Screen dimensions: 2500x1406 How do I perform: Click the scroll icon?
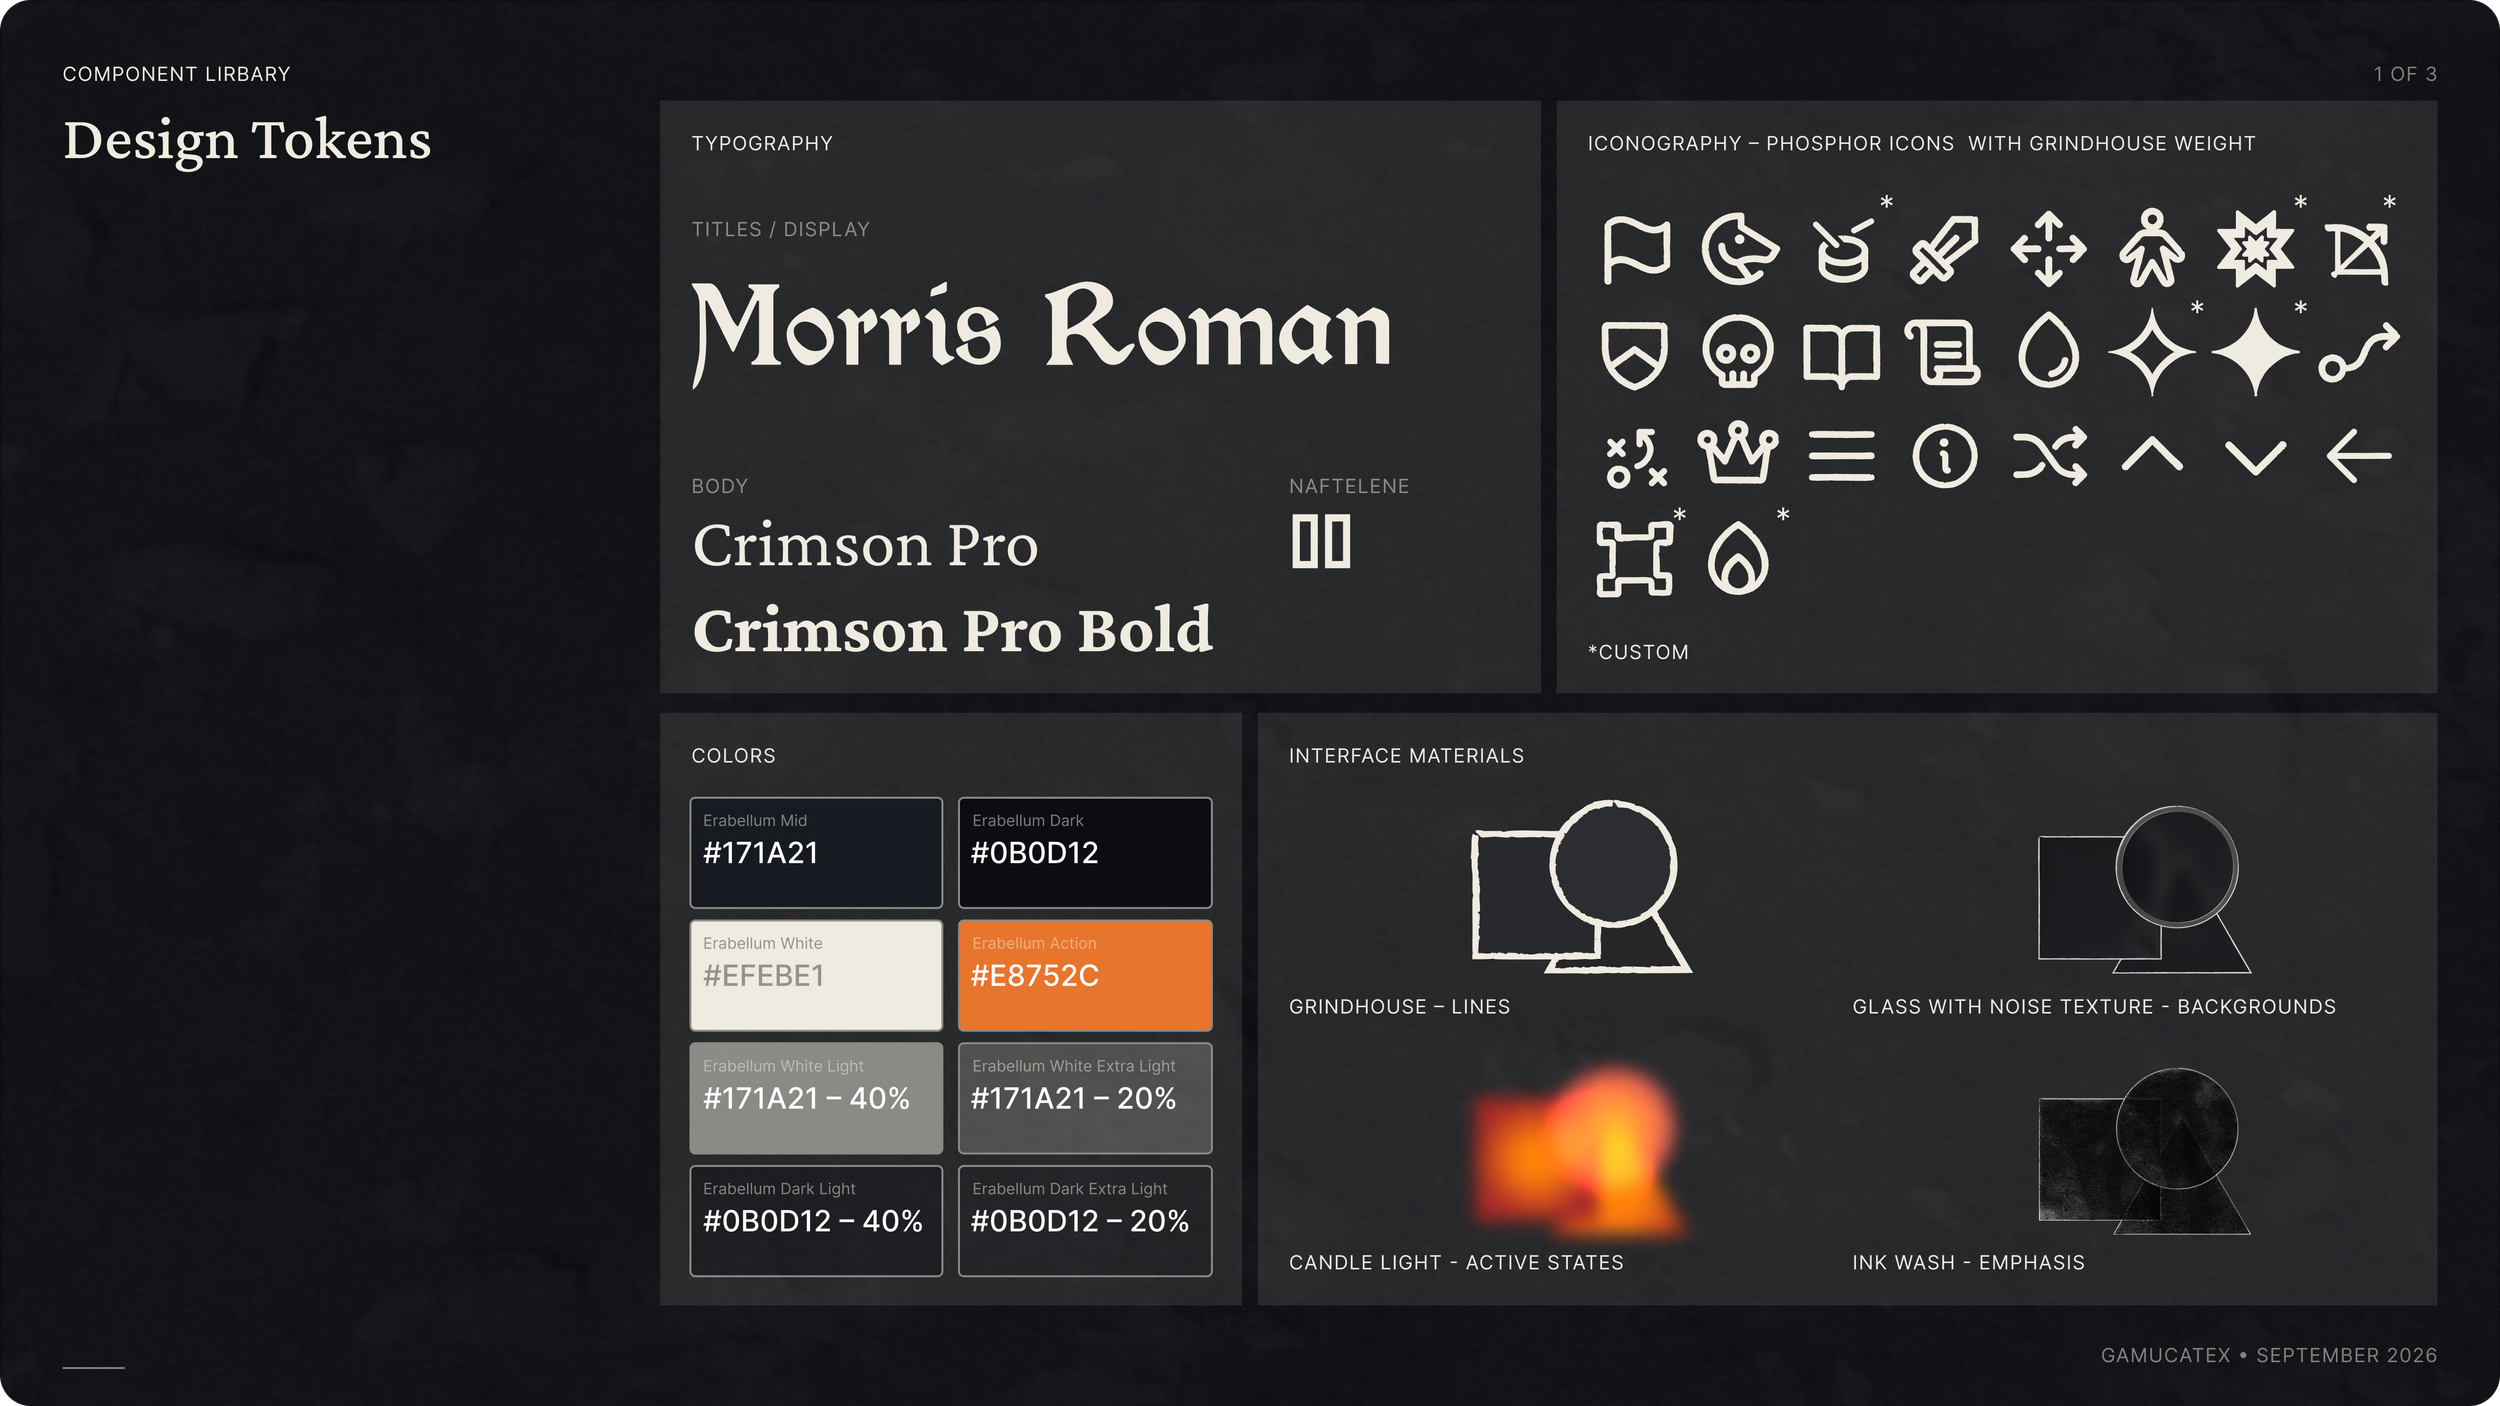(x=1943, y=353)
